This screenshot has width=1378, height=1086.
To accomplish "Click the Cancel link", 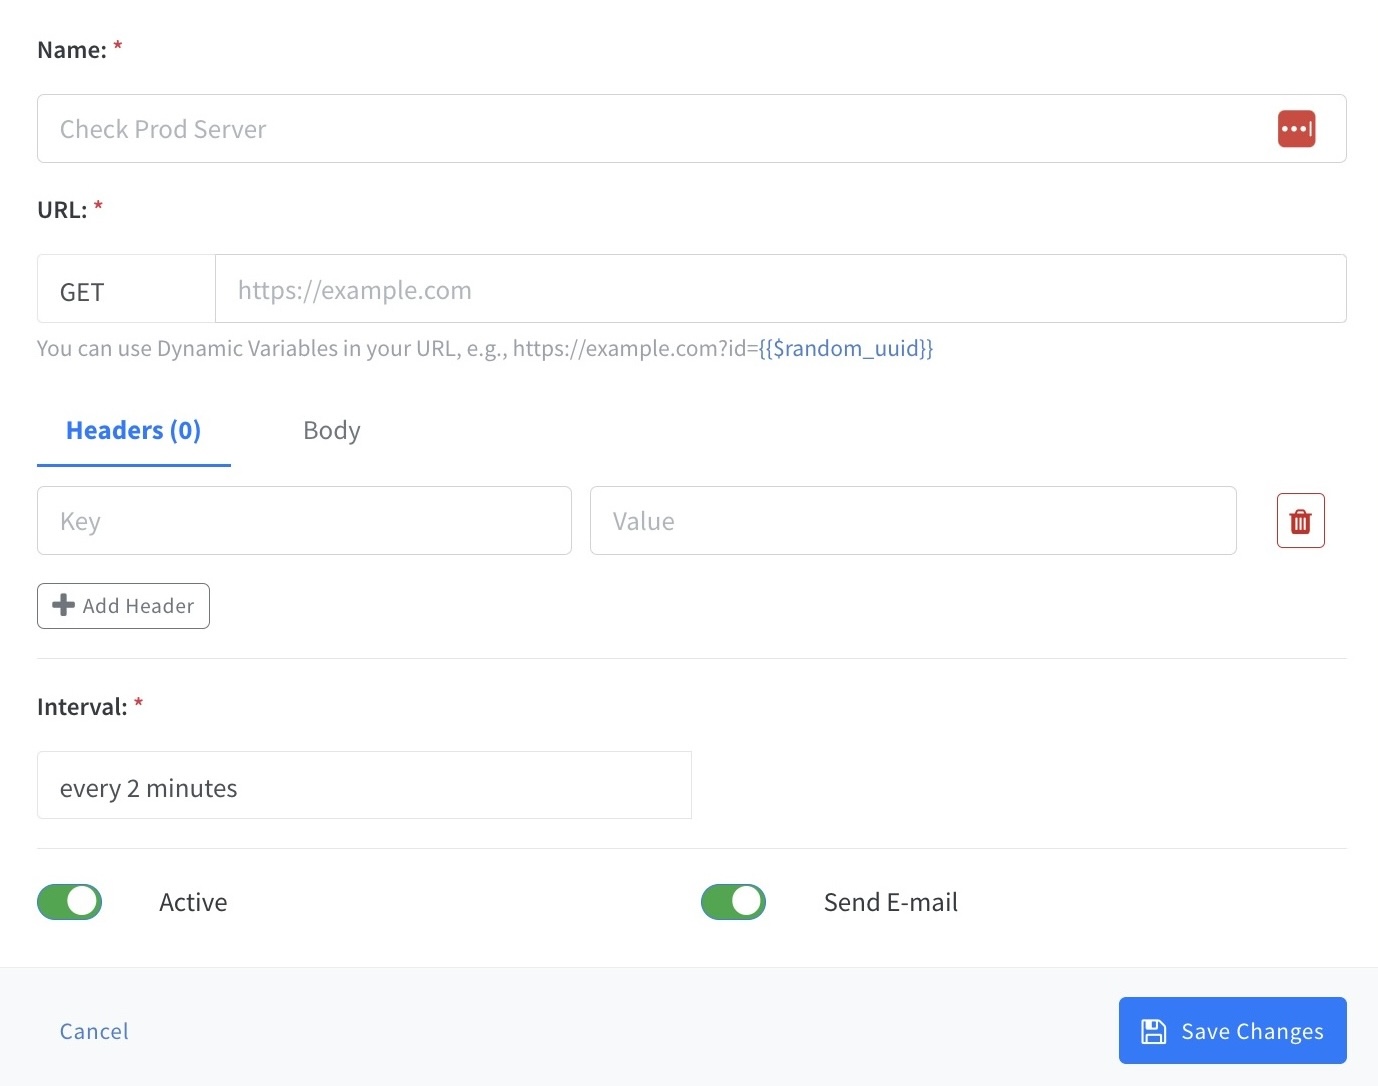I will 93,1031.
